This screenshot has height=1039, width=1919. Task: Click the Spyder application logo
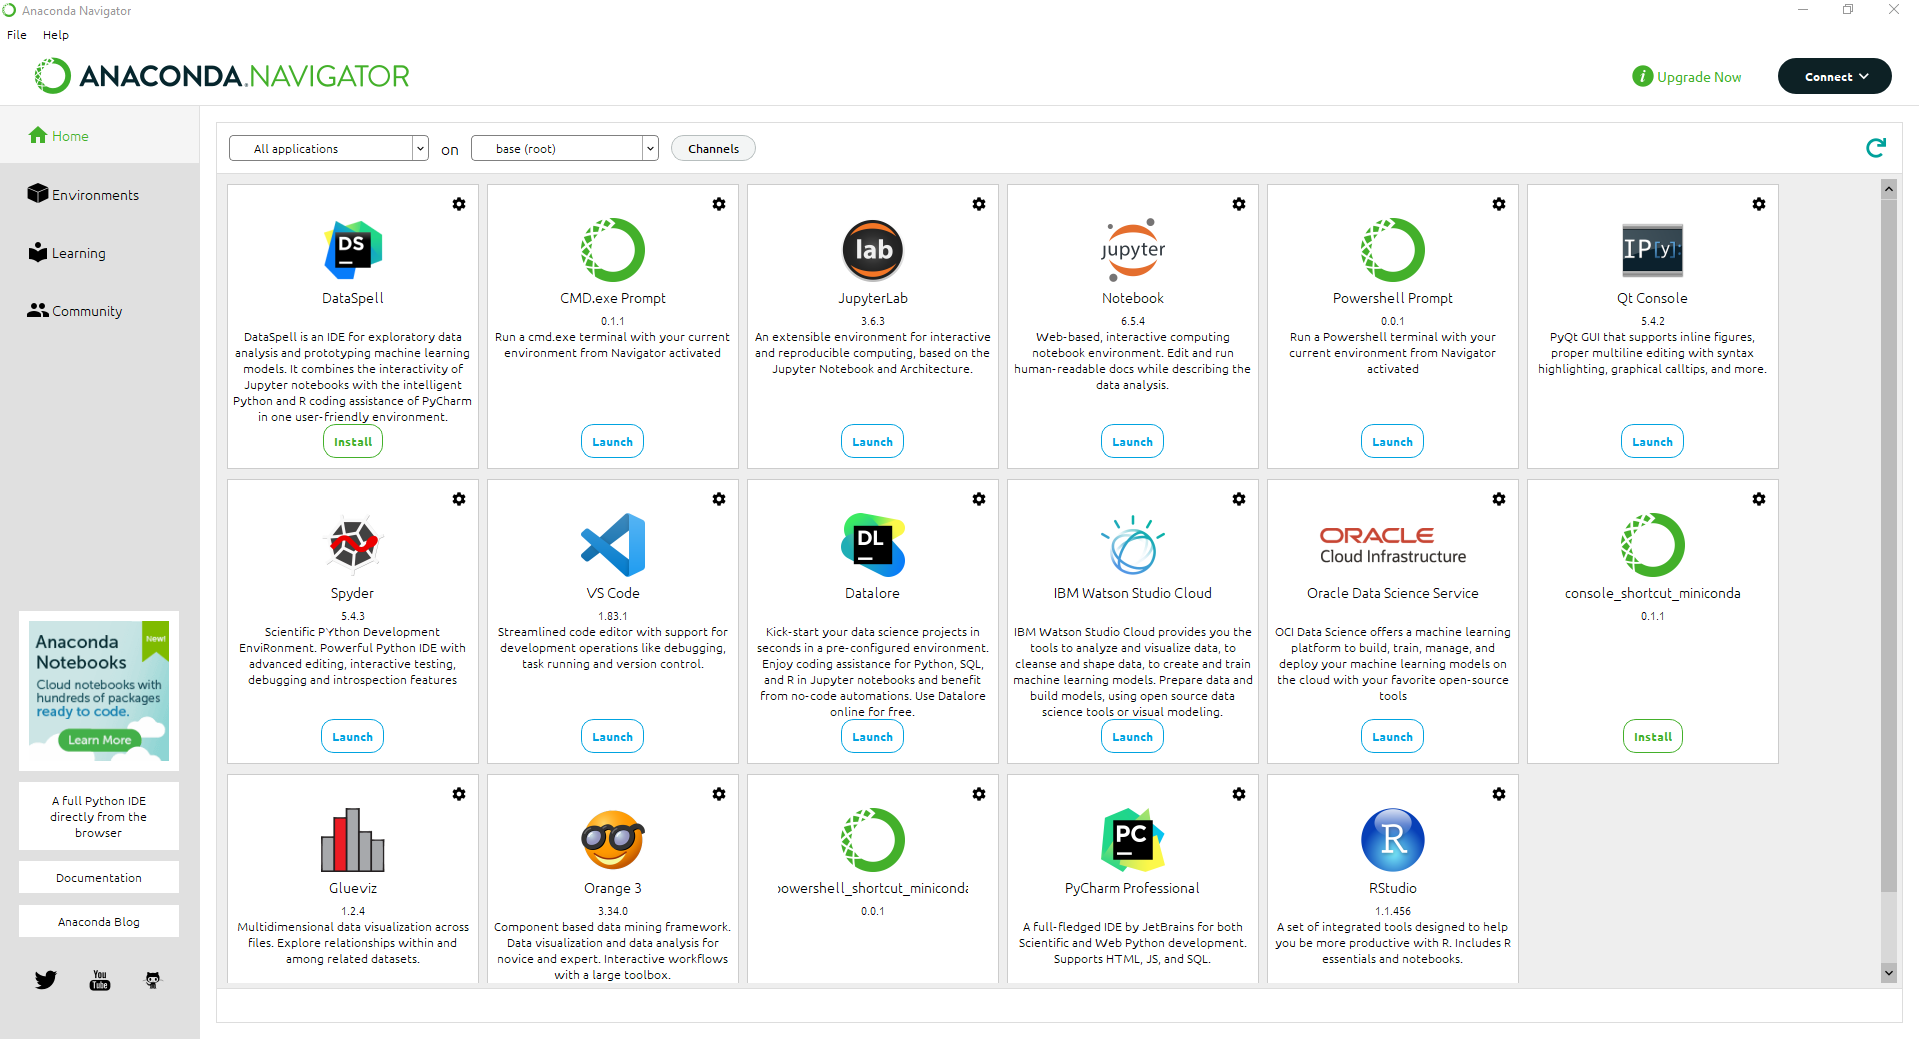pyautogui.click(x=352, y=545)
